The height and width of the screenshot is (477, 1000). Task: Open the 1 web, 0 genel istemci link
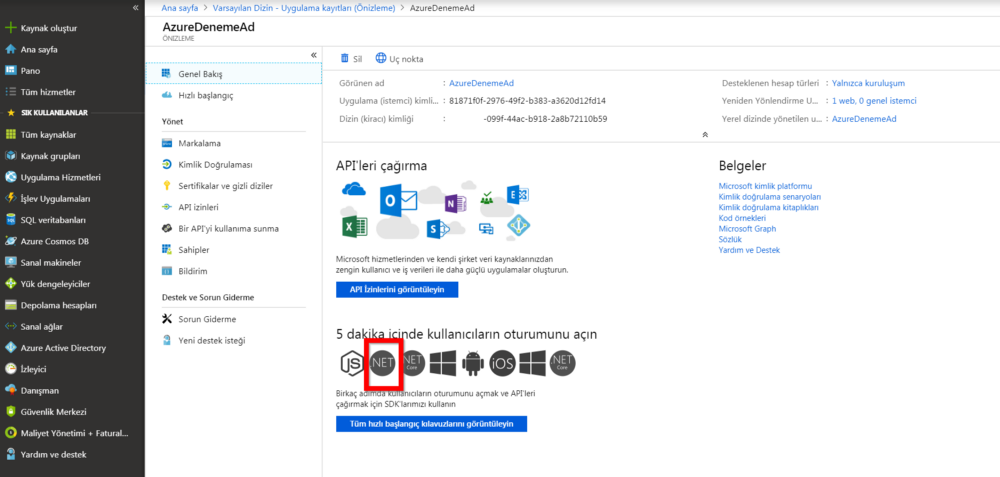(x=874, y=101)
